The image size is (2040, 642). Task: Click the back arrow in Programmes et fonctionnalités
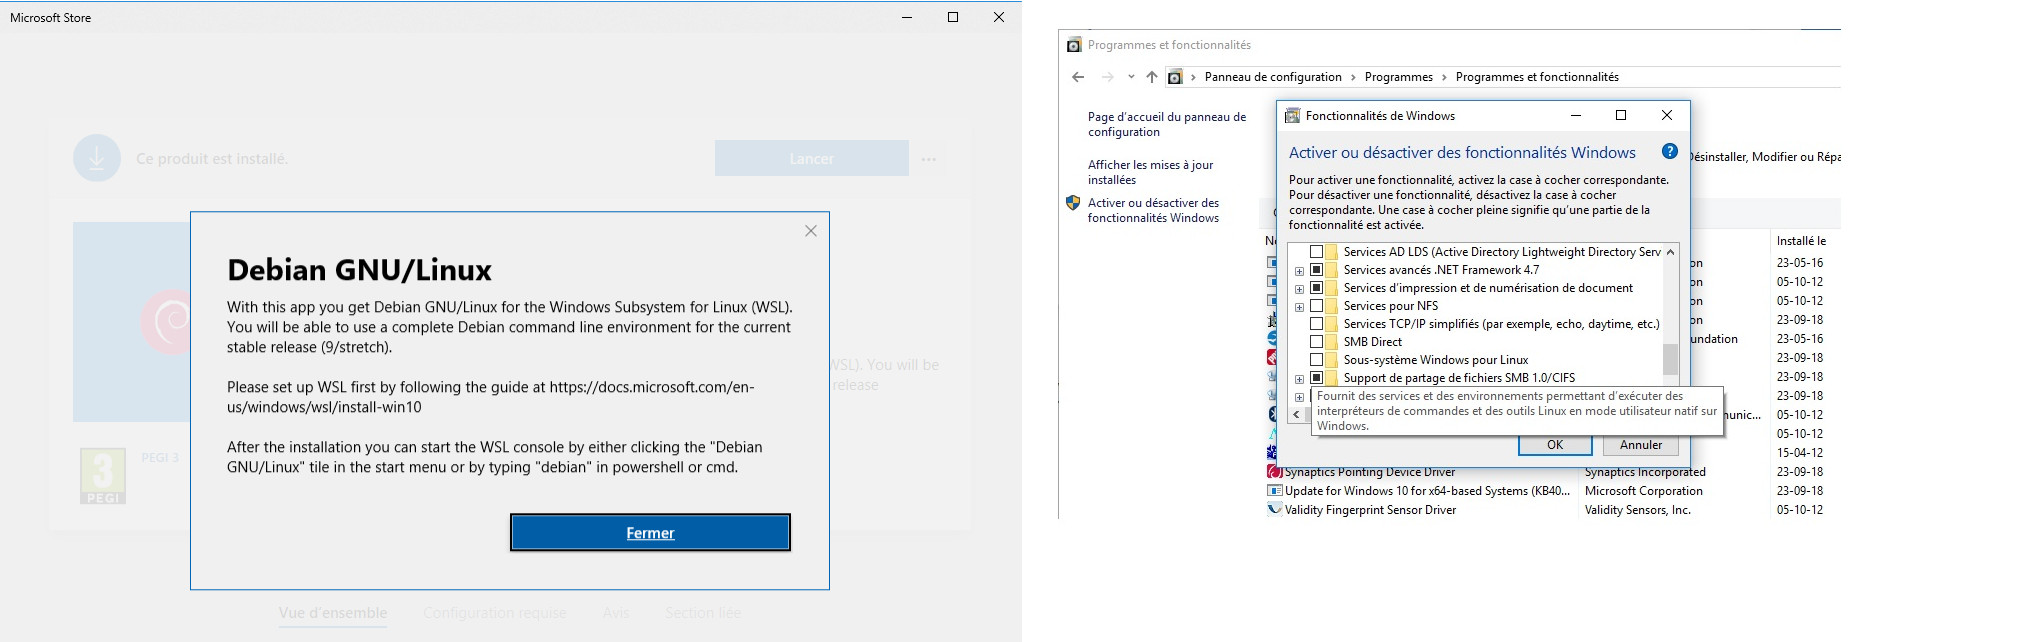coord(1078,77)
